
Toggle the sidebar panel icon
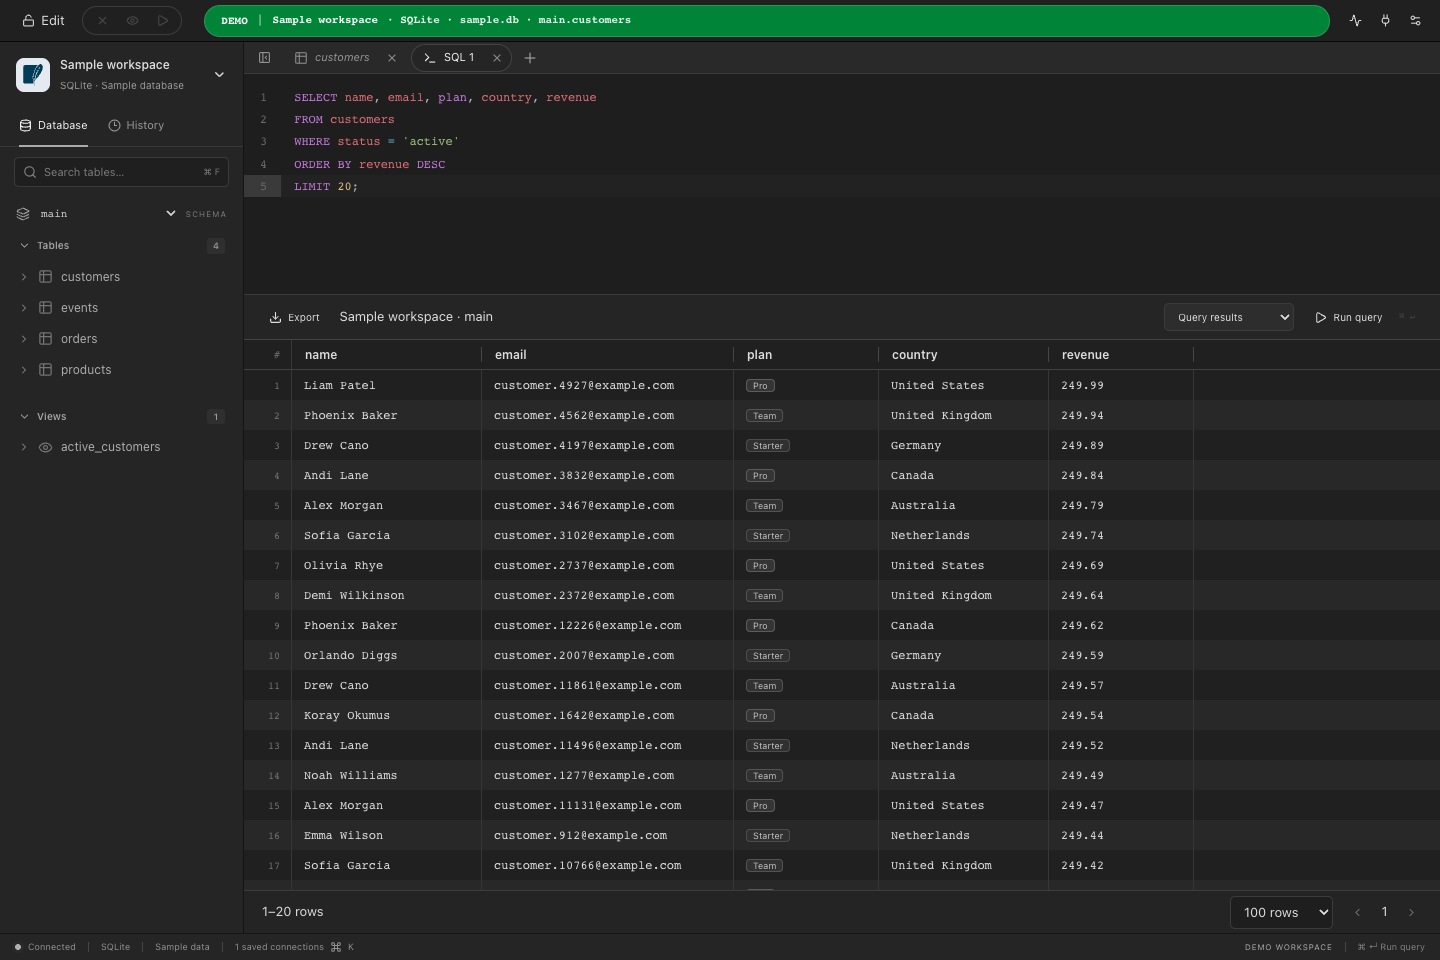[264, 58]
